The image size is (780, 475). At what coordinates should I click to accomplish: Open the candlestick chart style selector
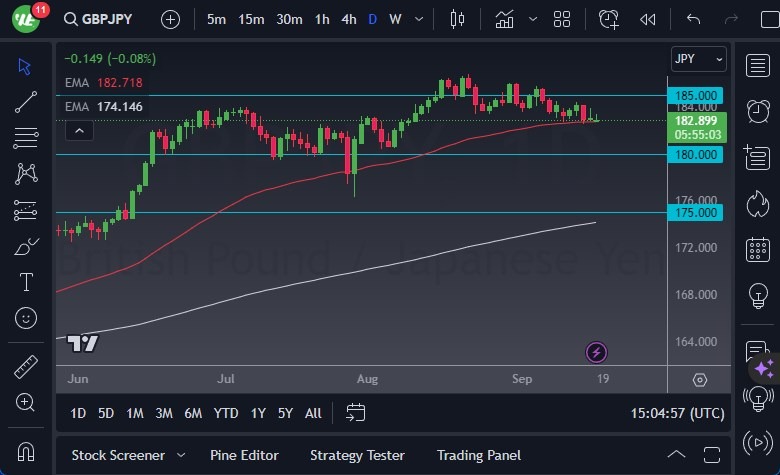click(458, 19)
